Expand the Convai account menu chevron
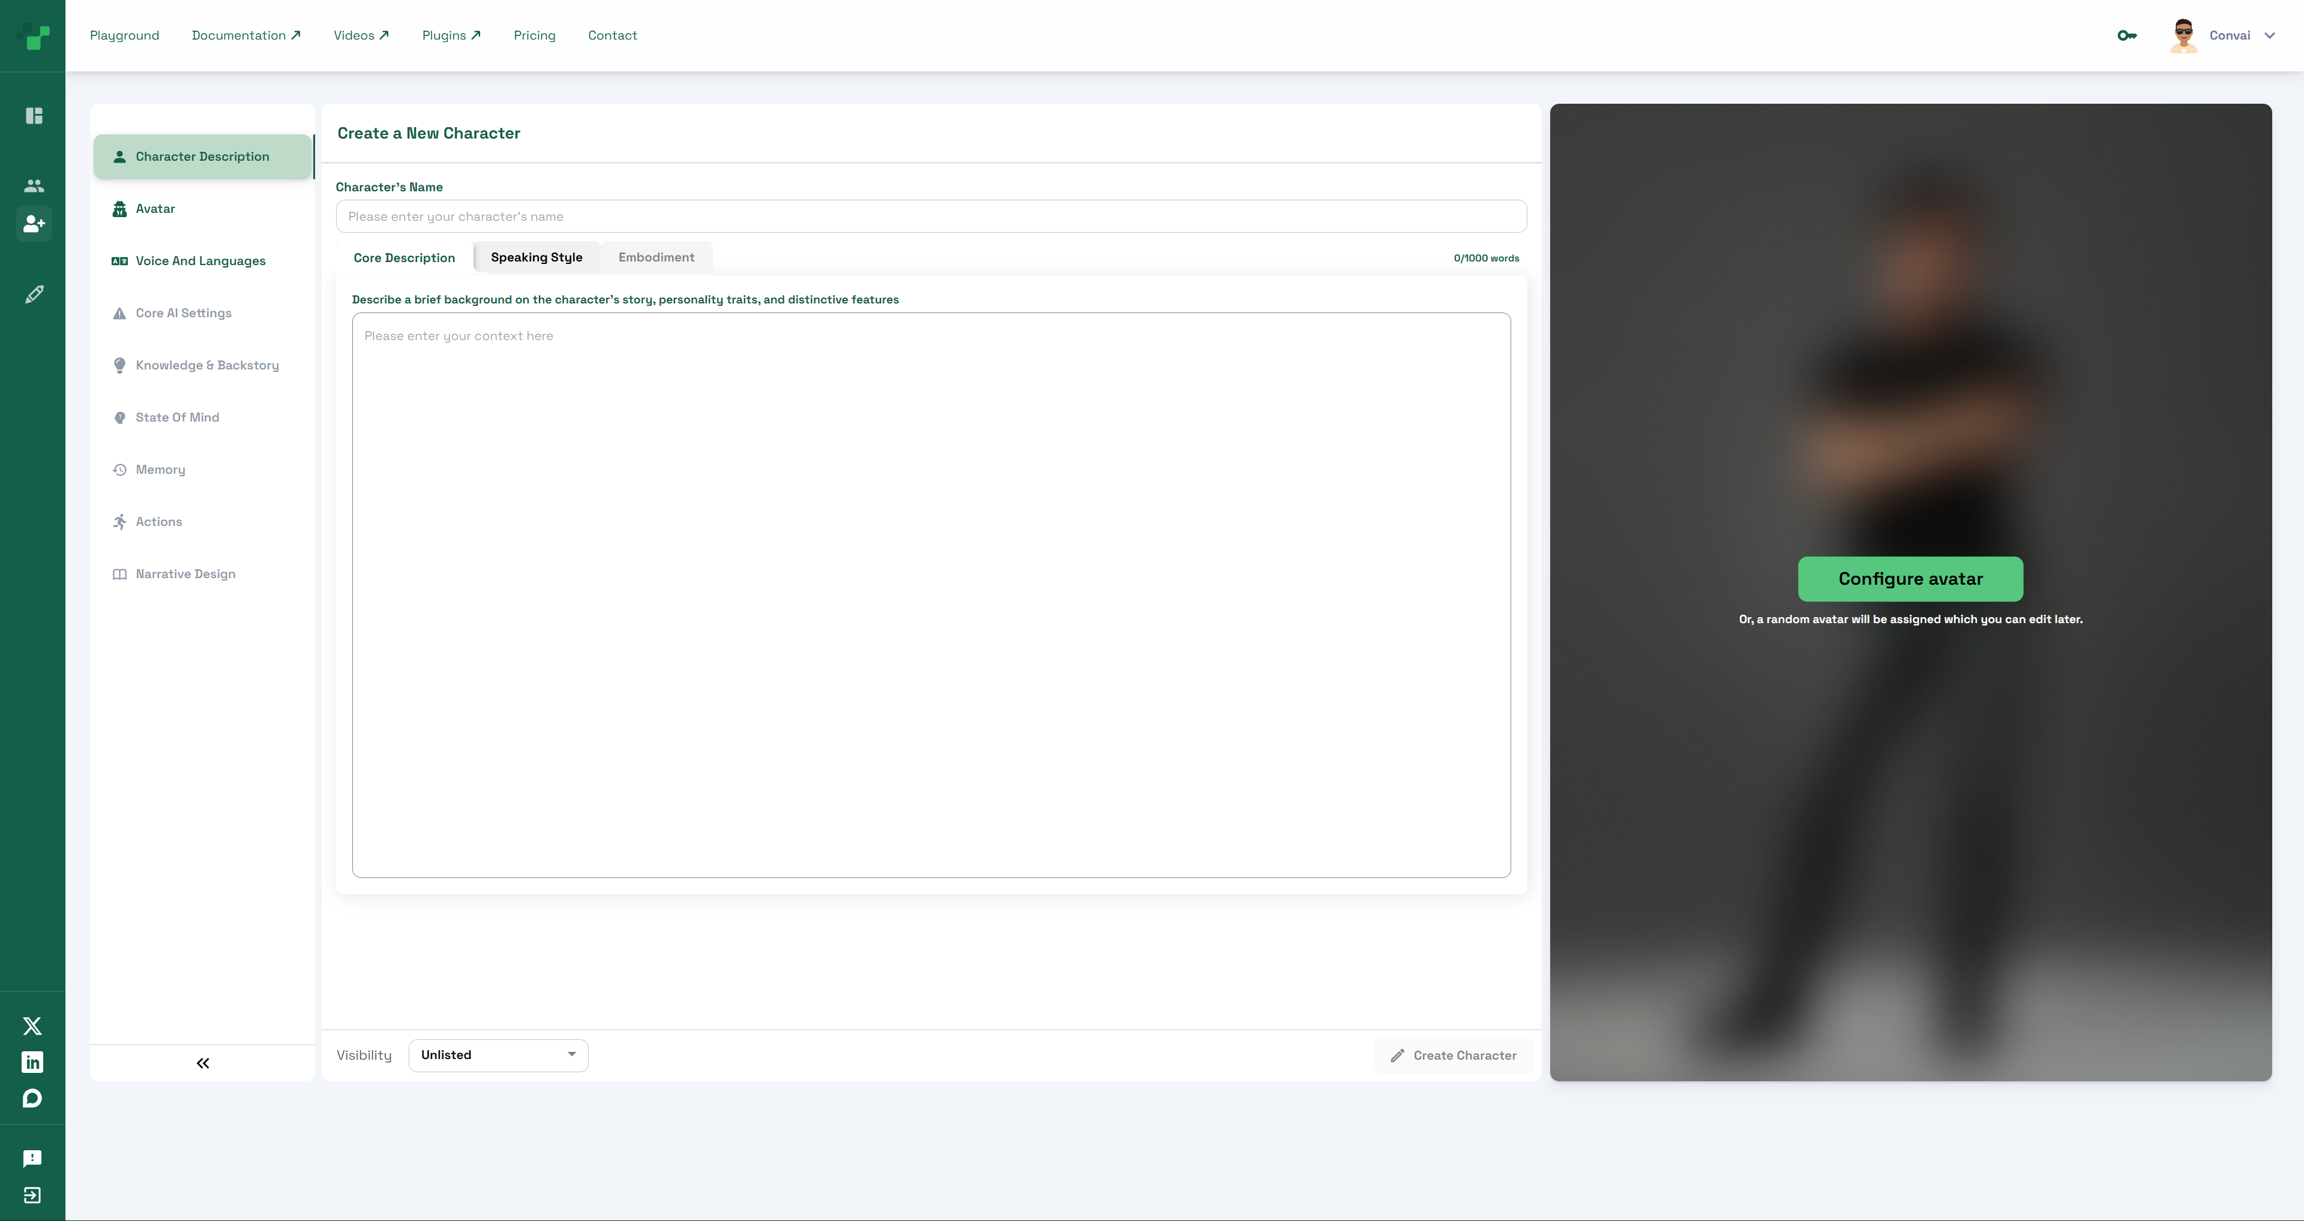The width and height of the screenshot is (2304, 1221). [2270, 36]
